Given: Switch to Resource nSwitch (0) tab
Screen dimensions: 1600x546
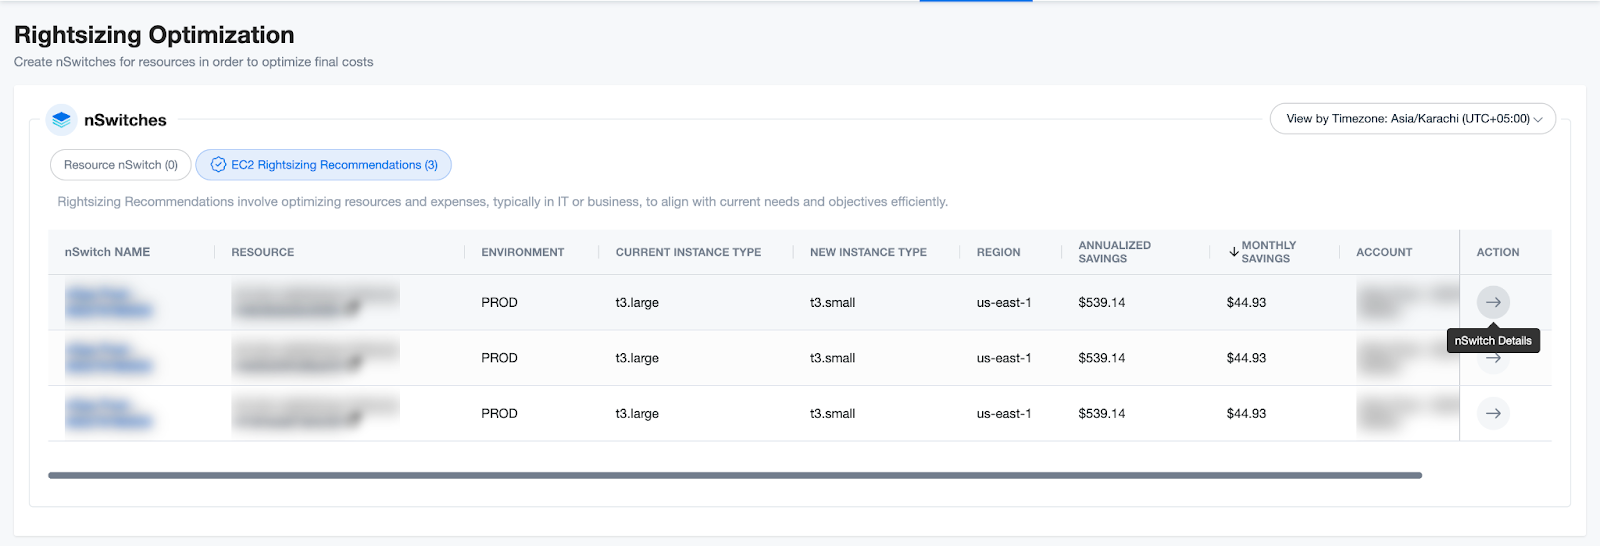Looking at the screenshot, I should tap(120, 165).
